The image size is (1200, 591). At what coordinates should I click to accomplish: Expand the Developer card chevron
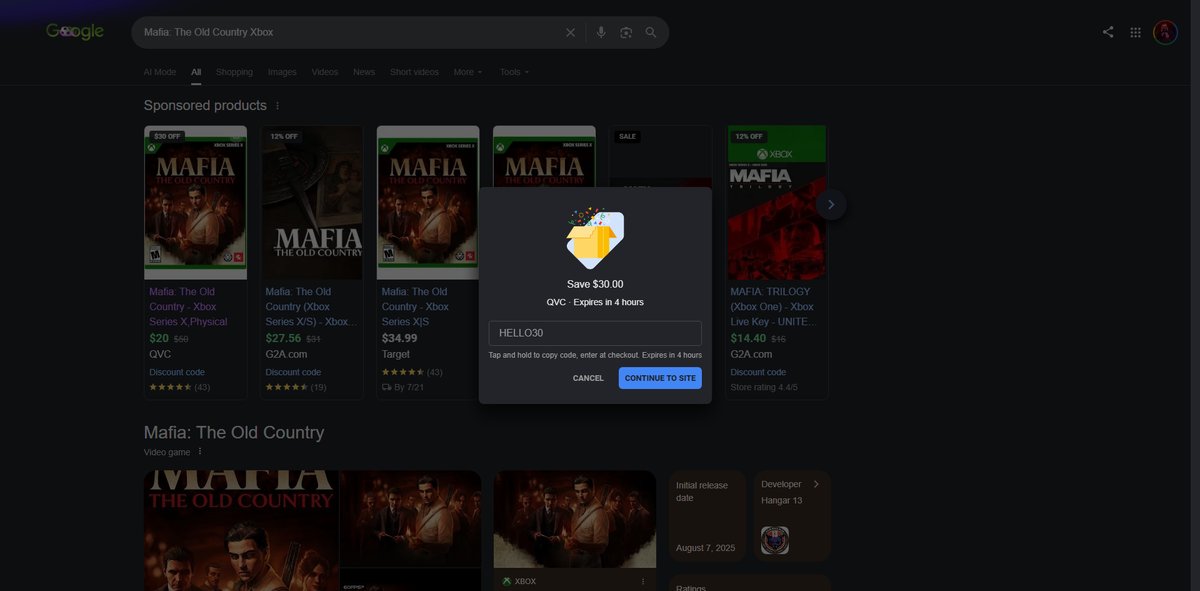tap(816, 484)
